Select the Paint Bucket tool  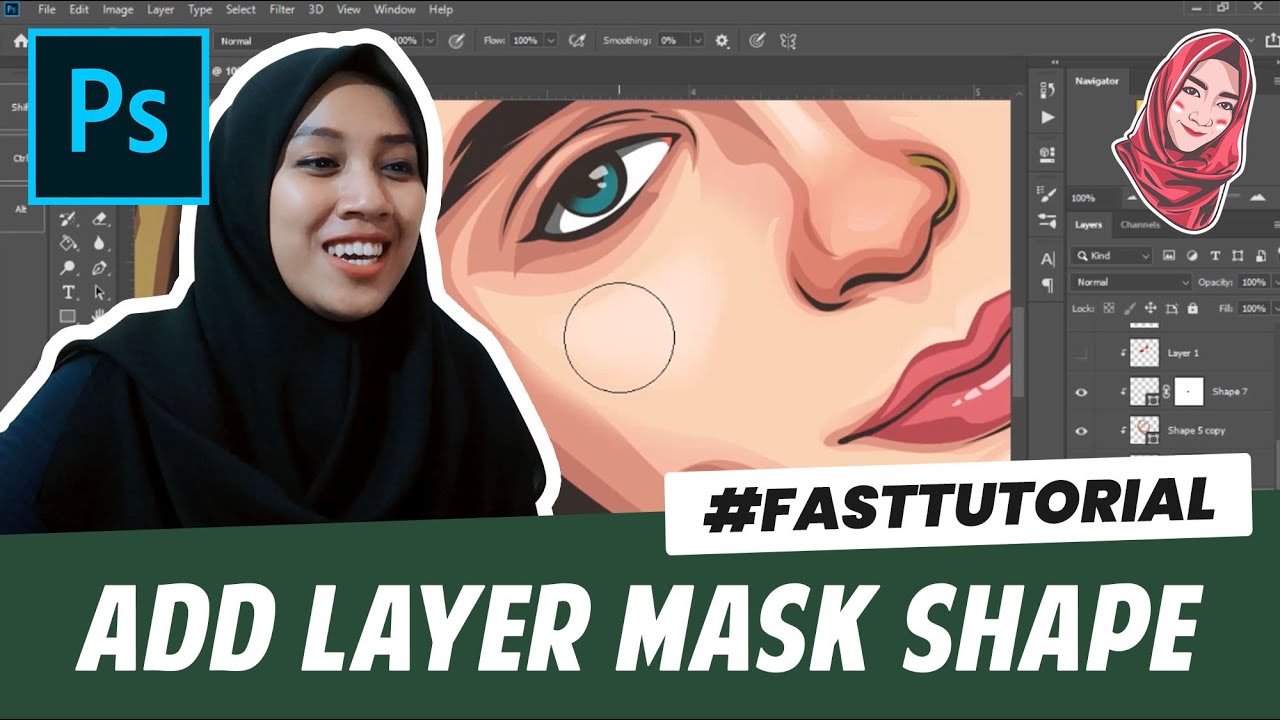pyautogui.click(x=68, y=243)
